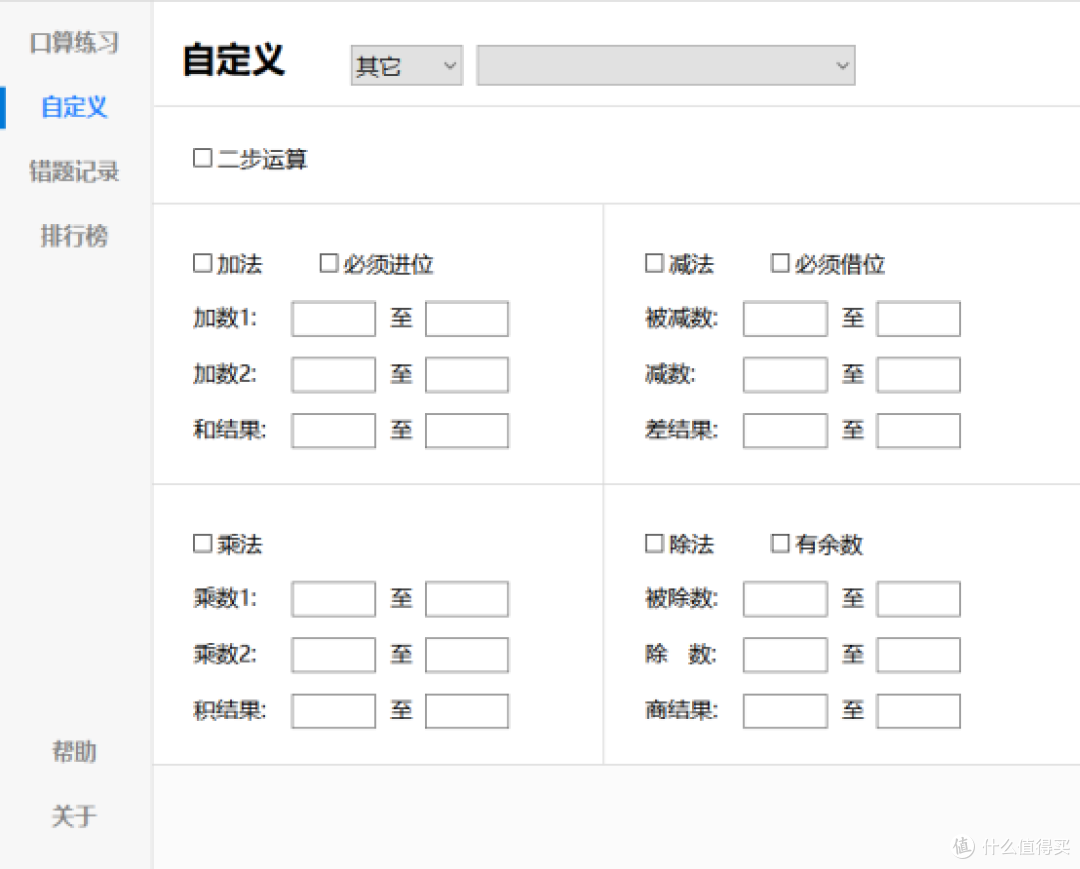Click the 和结果 minimum value field
Screen dimensions: 1080x869
tap(333, 430)
